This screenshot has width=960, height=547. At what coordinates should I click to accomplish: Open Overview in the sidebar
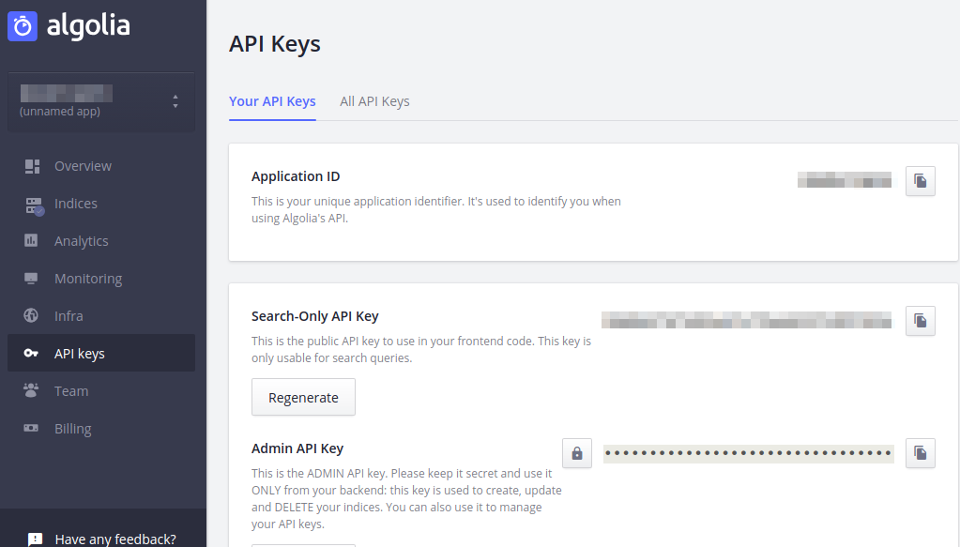click(101, 166)
